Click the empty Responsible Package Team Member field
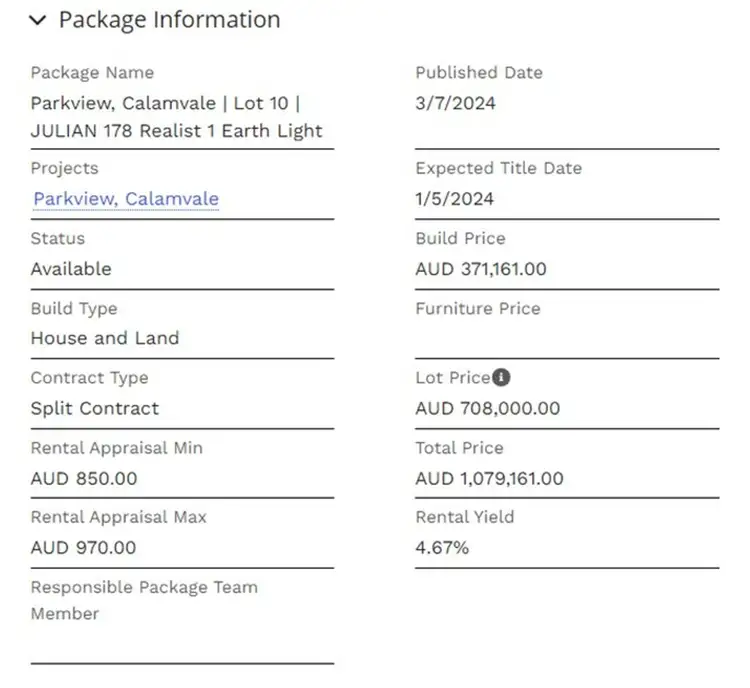Screen dimensions: 750x688 pyautogui.click(x=182, y=645)
